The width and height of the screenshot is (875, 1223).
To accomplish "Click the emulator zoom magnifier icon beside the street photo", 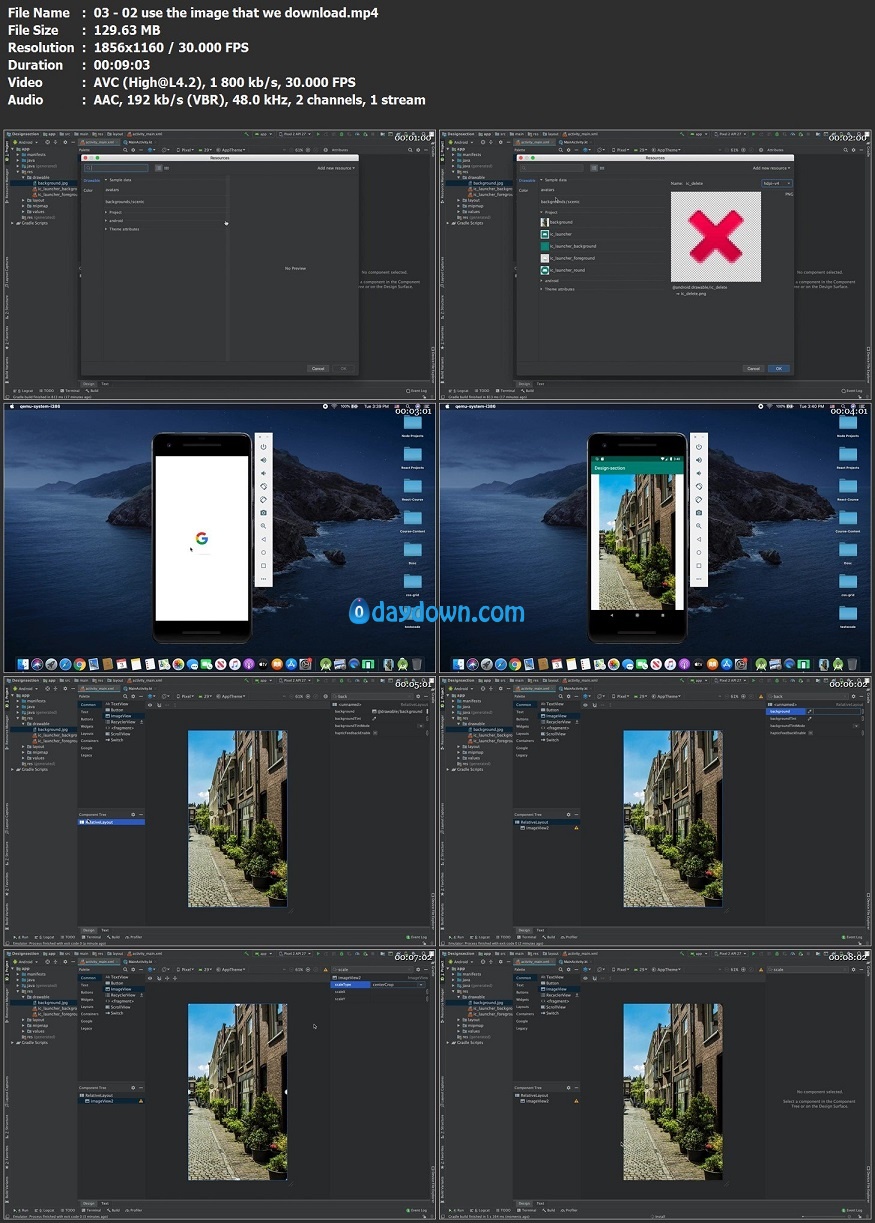I will tap(698, 526).
